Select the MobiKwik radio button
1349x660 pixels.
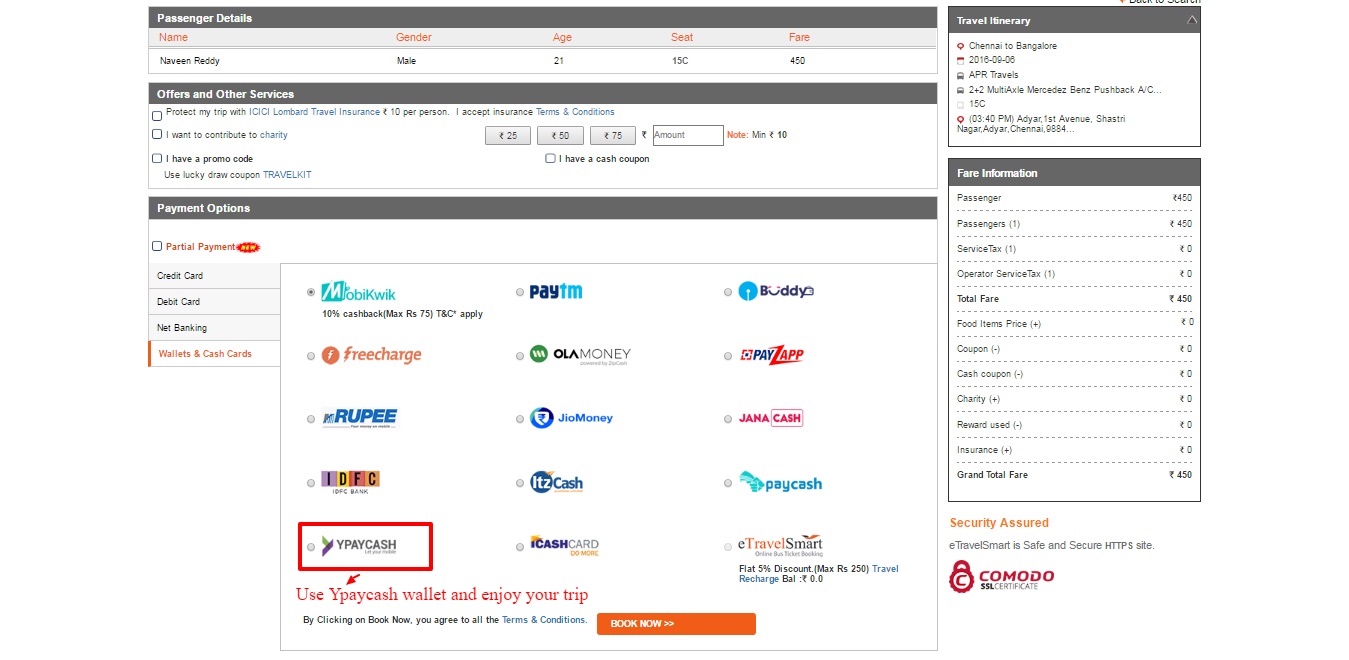pyautogui.click(x=311, y=292)
